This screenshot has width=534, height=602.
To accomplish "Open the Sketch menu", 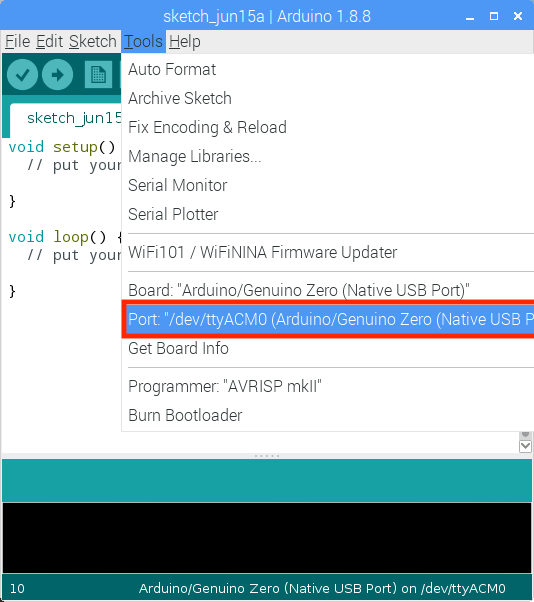I will pos(93,41).
